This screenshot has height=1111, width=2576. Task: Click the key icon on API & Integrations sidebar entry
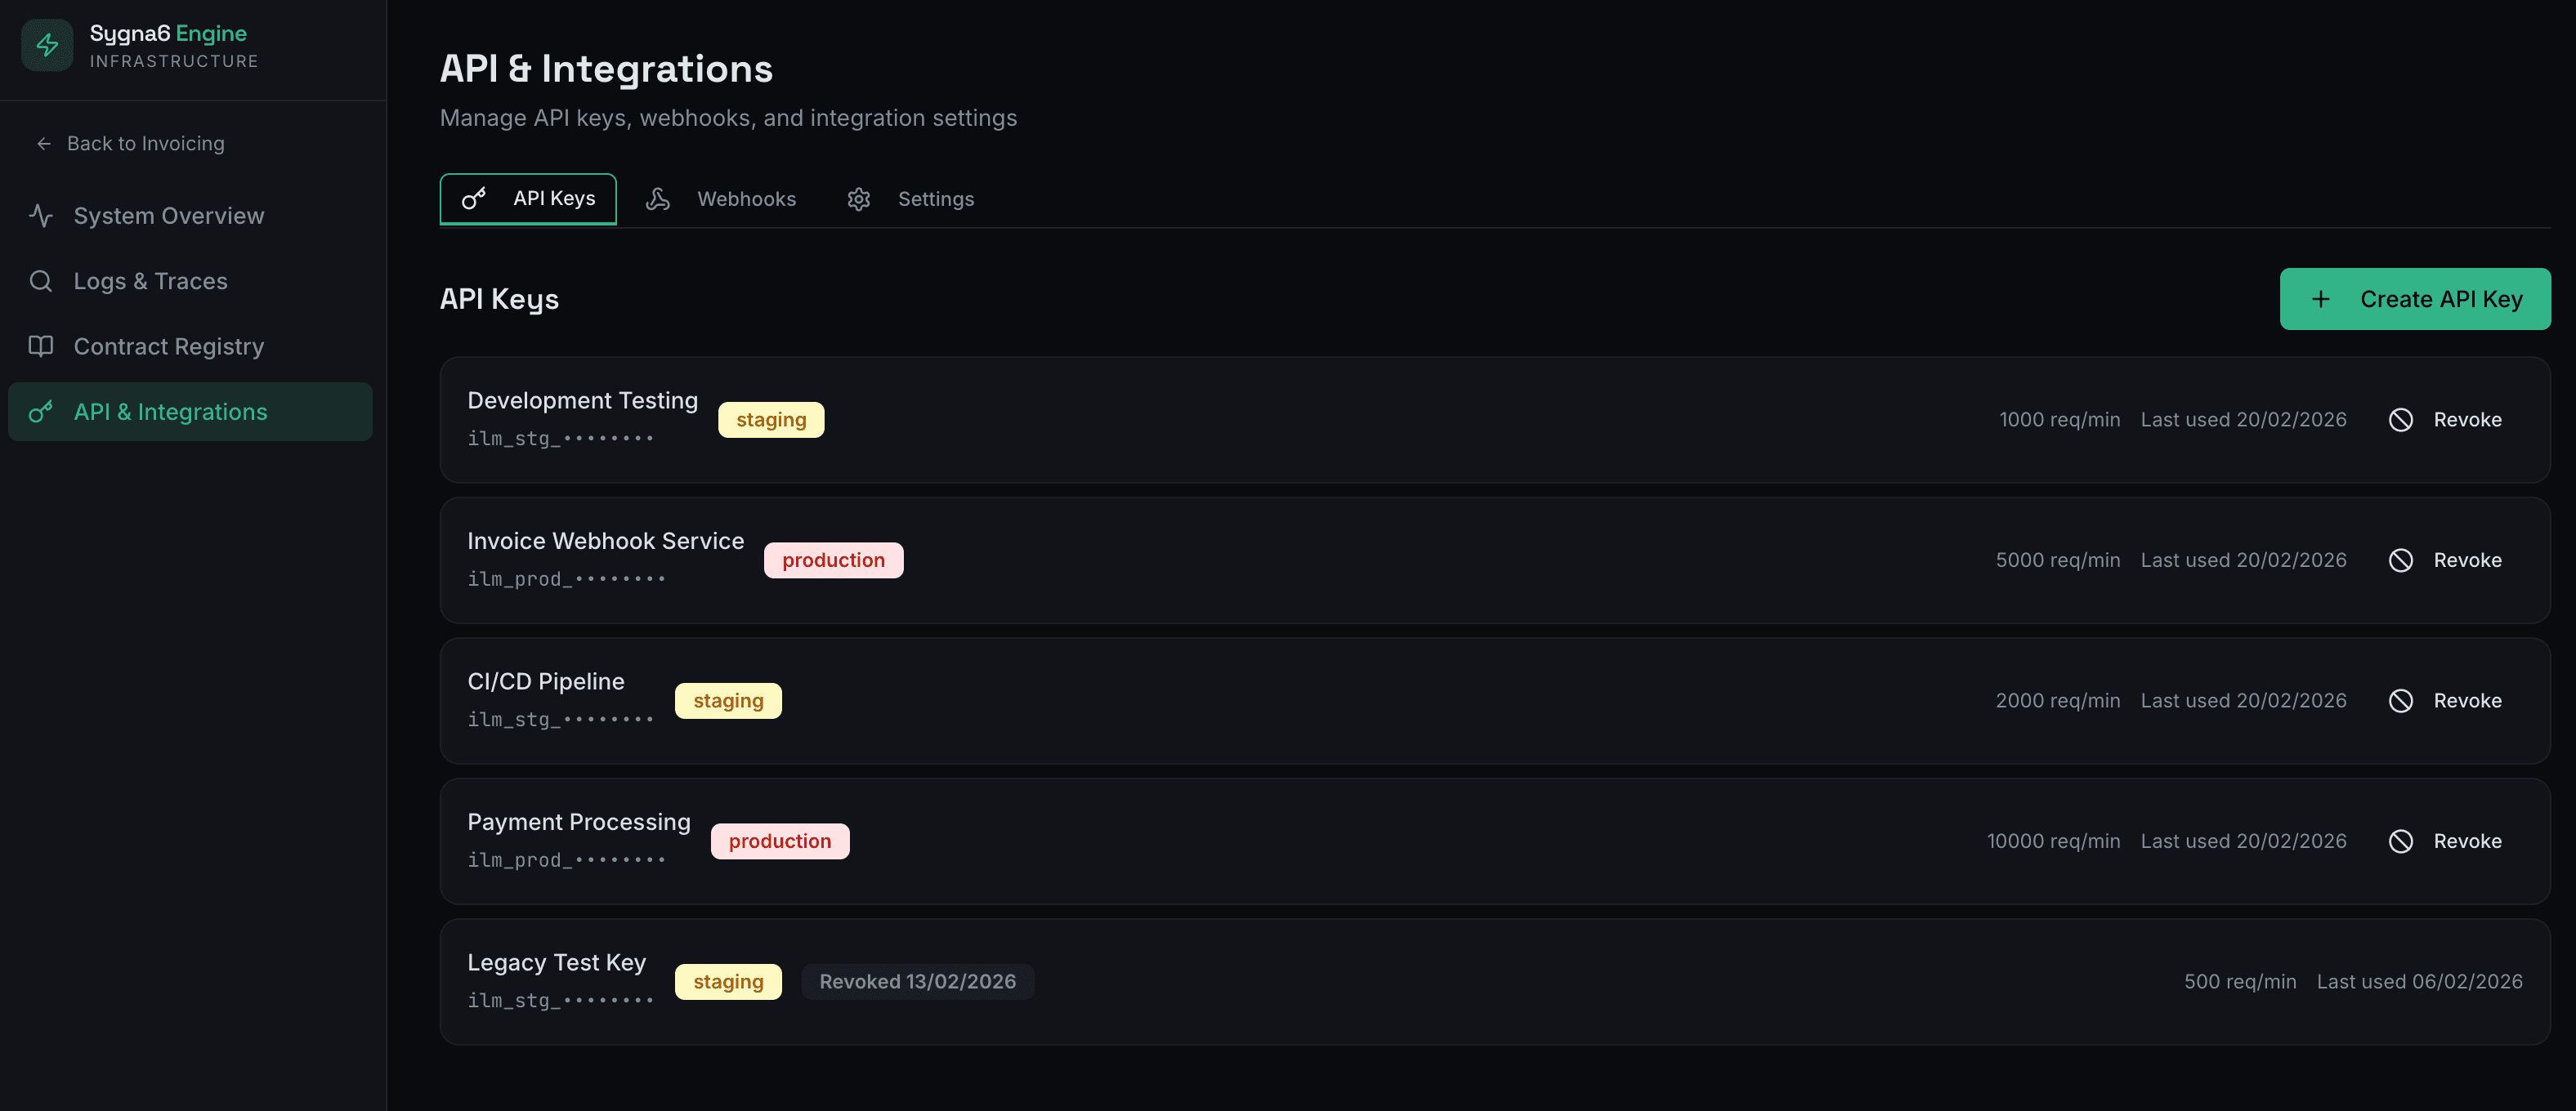[x=41, y=411]
